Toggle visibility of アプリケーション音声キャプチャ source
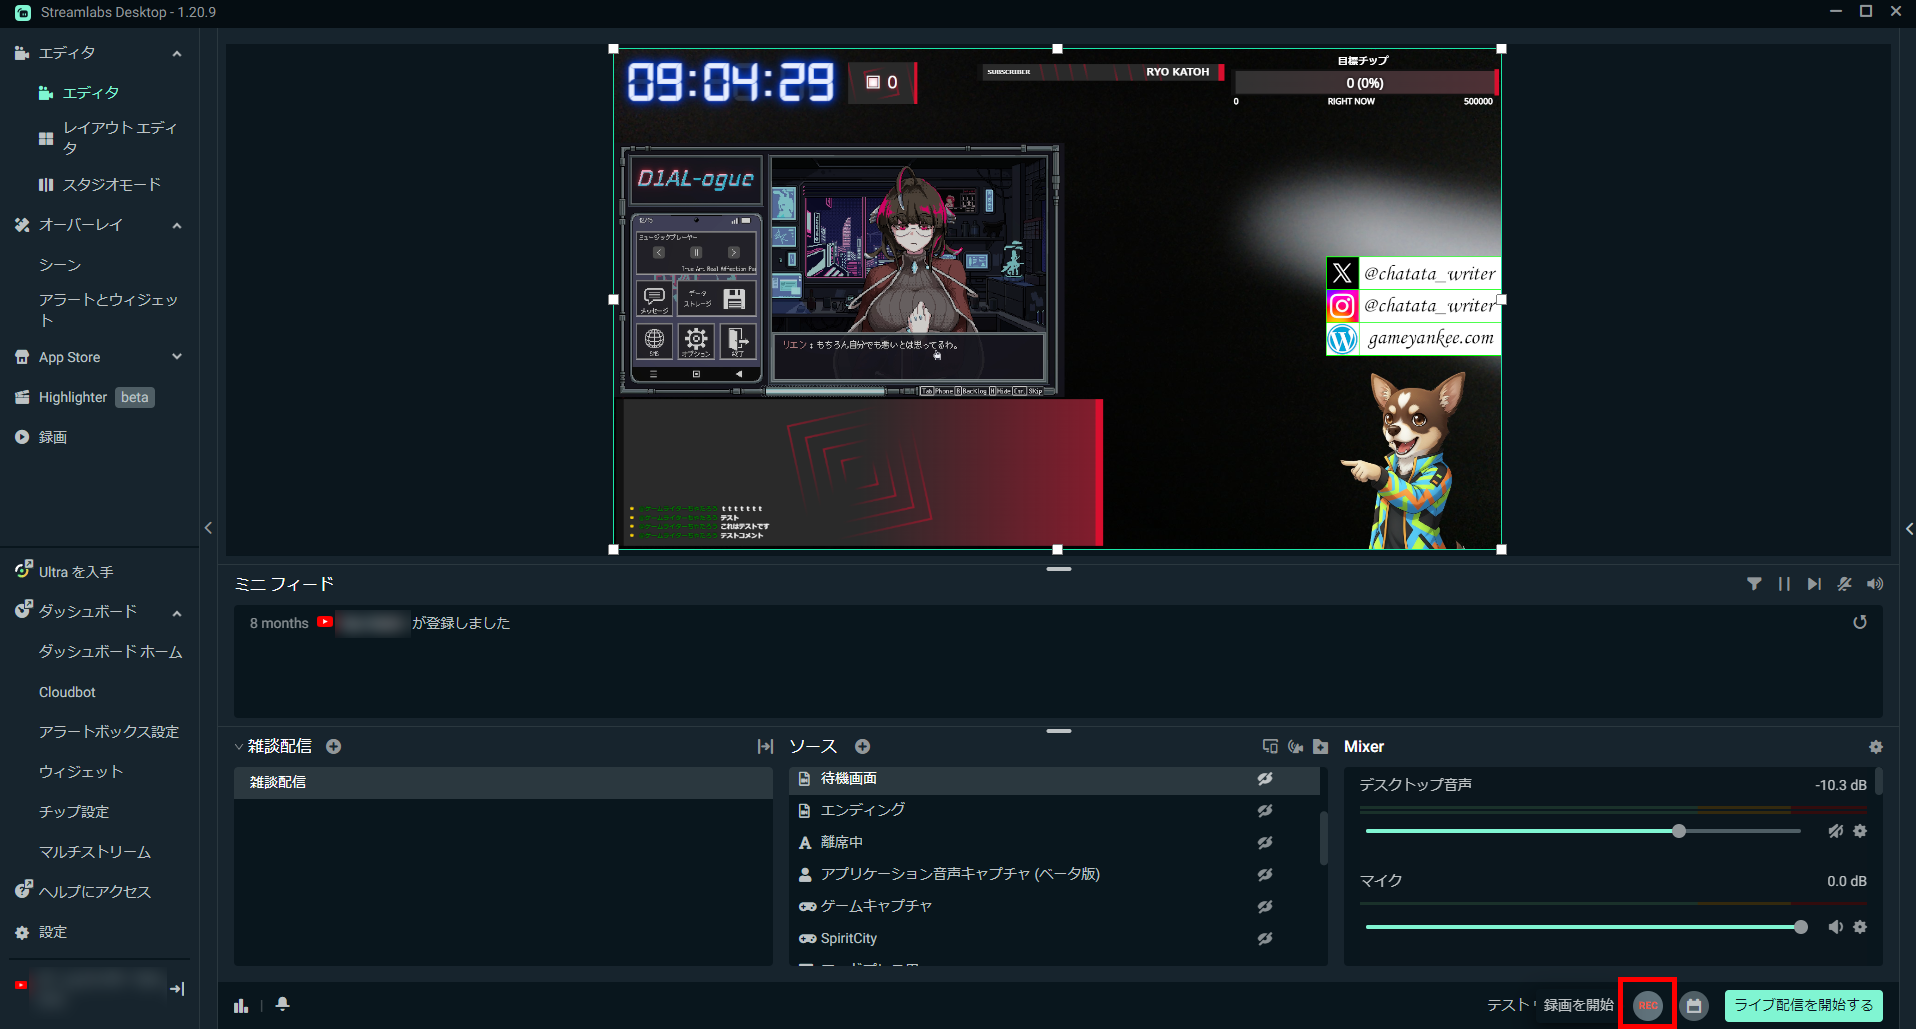1916x1029 pixels. pos(1265,874)
